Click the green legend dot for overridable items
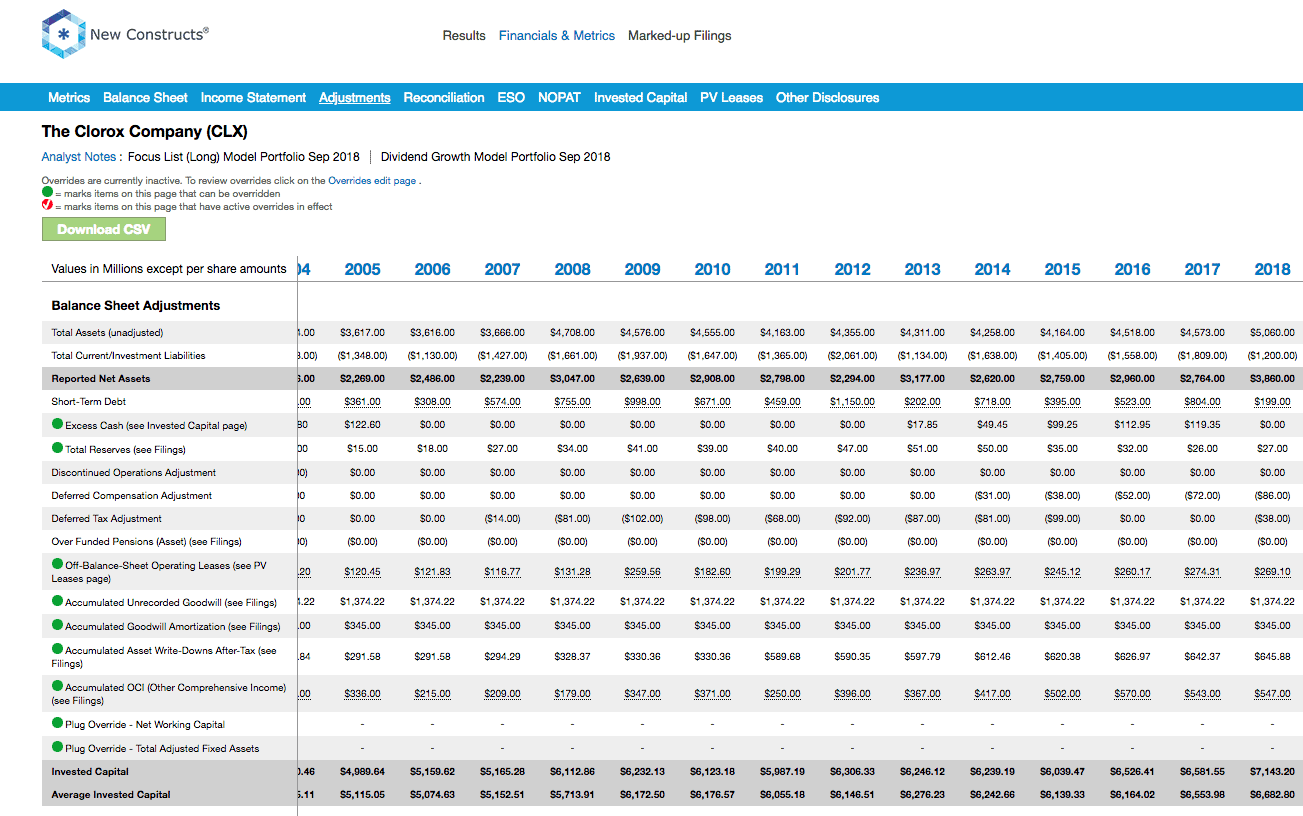The height and width of the screenshot is (816, 1303). (47, 192)
